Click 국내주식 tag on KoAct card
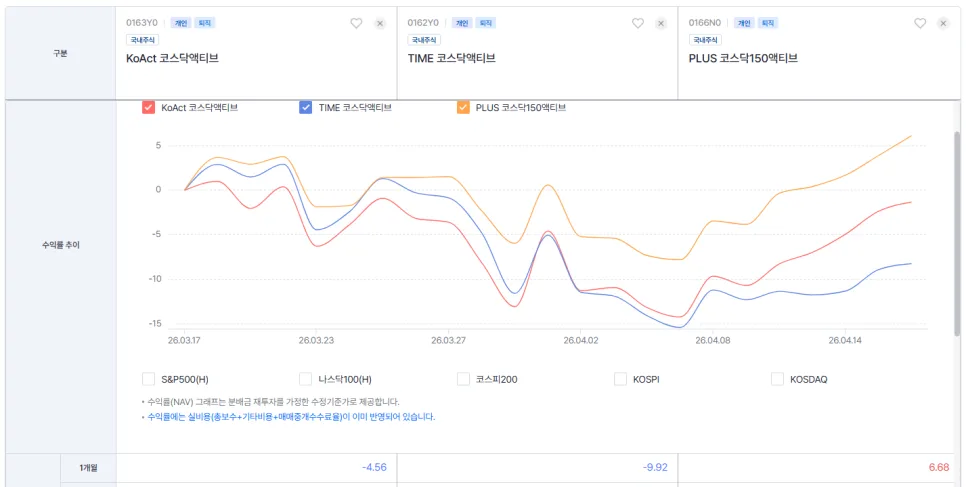The height and width of the screenshot is (487, 966). (142, 40)
